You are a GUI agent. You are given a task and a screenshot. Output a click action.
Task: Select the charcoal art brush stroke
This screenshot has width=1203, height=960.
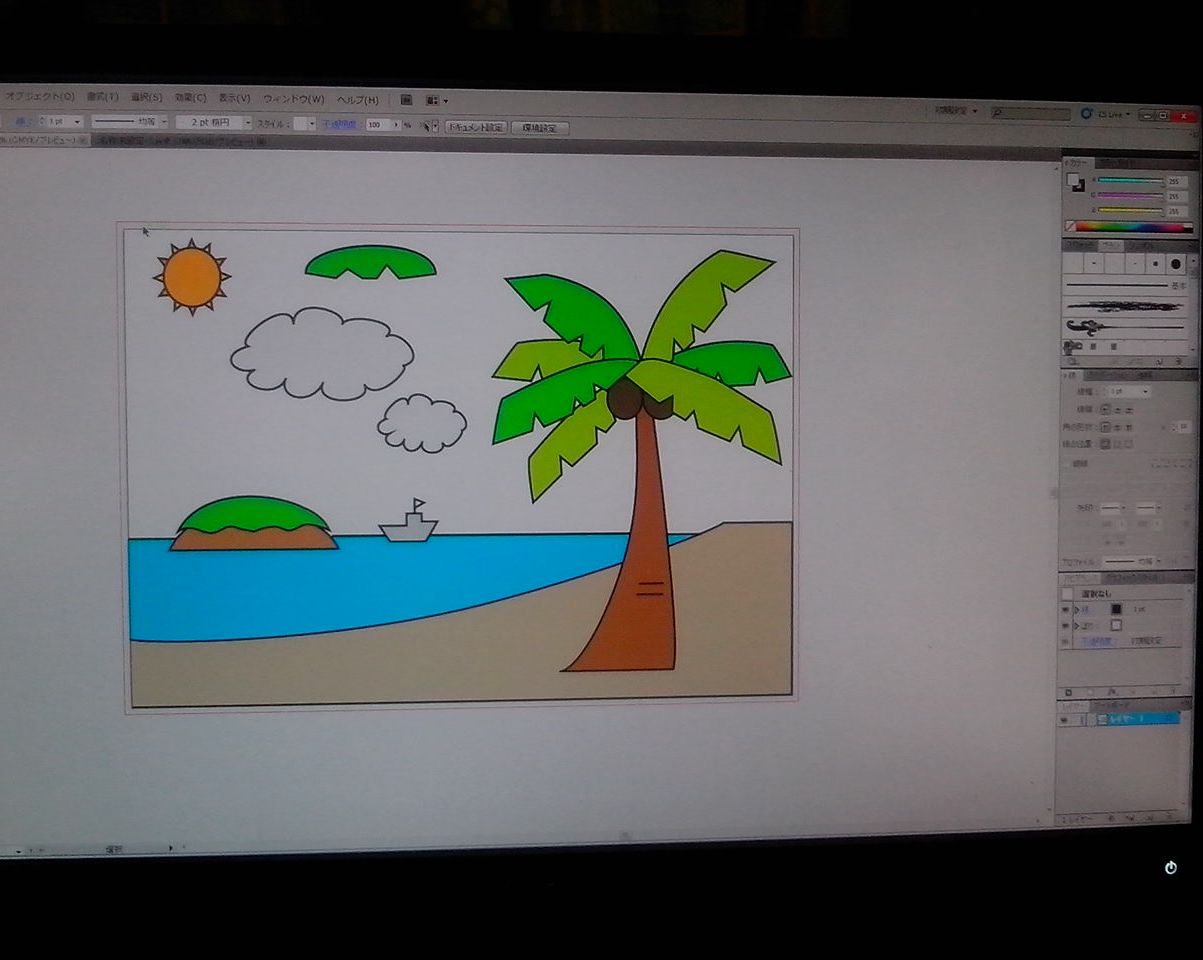(1125, 306)
